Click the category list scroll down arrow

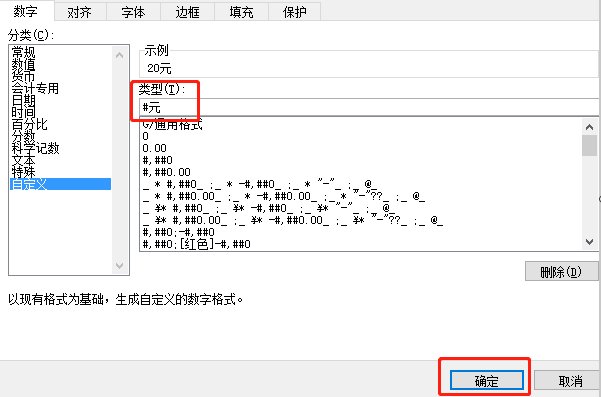click(x=120, y=265)
